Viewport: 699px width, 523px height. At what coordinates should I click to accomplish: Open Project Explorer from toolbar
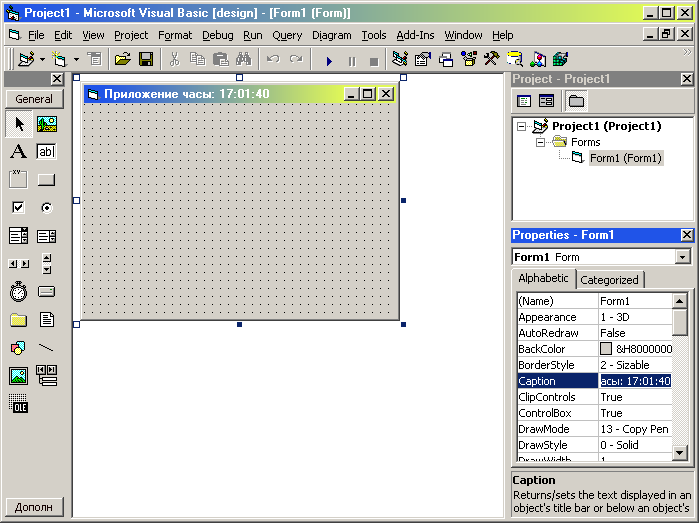400,59
